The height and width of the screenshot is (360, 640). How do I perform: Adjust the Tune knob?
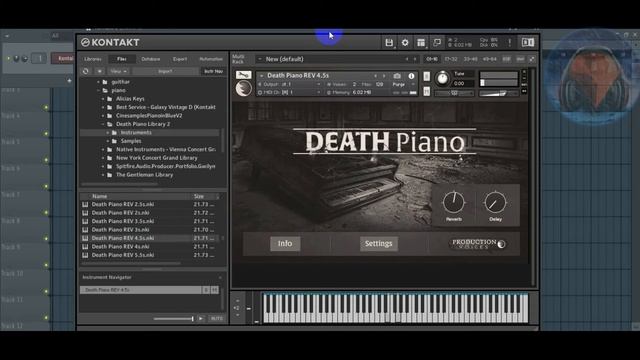point(442,78)
